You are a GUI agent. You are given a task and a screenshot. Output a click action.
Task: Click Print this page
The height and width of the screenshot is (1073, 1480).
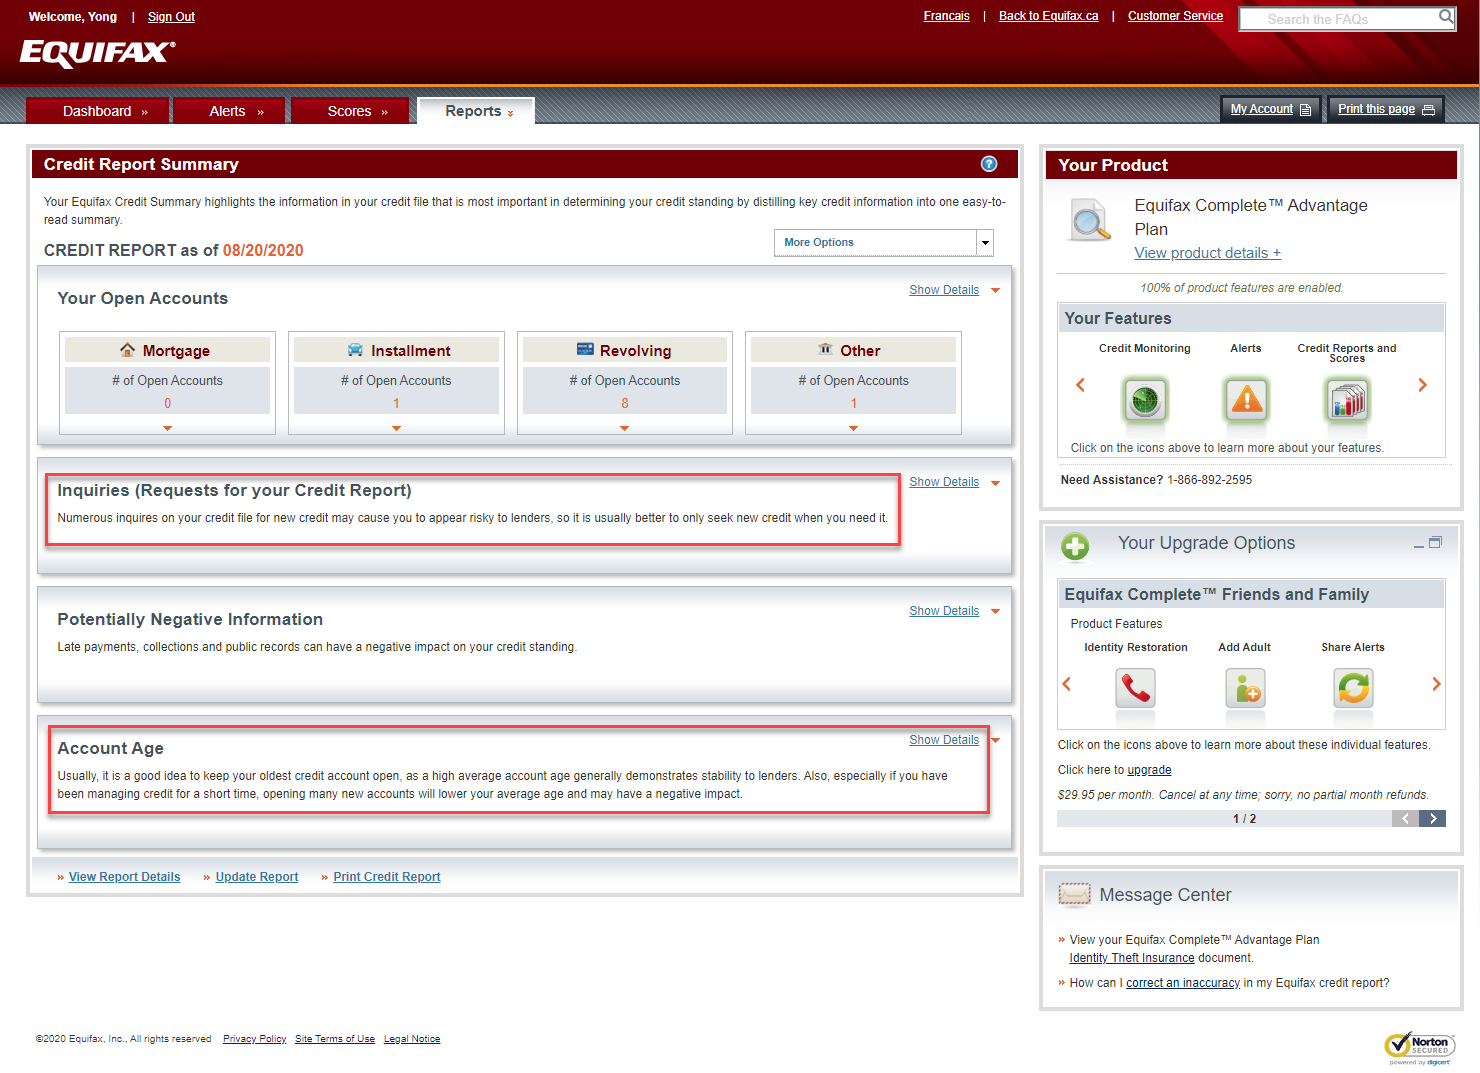pyautogui.click(x=1386, y=109)
